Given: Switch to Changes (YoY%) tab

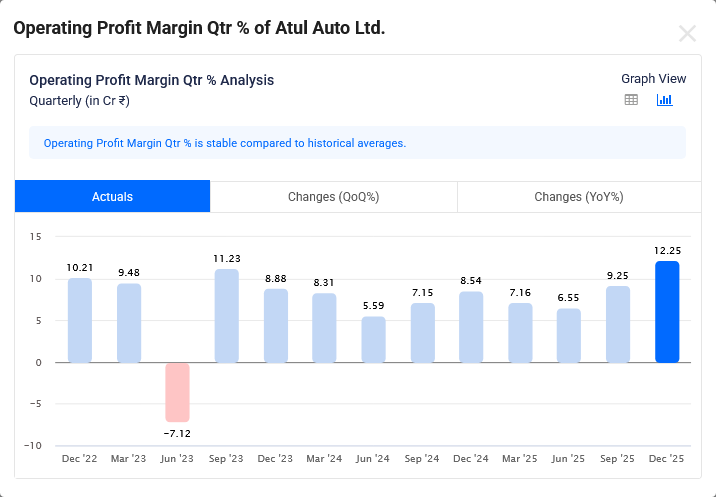Looking at the screenshot, I should [x=578, y=197].
